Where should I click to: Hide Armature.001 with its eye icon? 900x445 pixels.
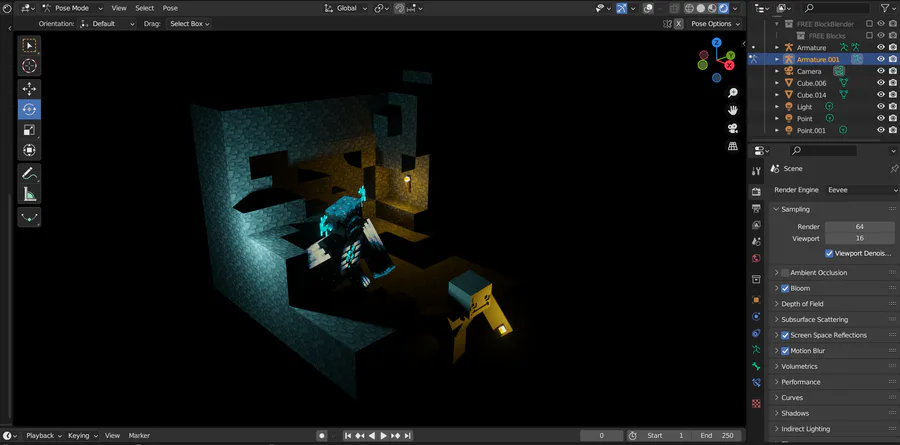(881, 59)
